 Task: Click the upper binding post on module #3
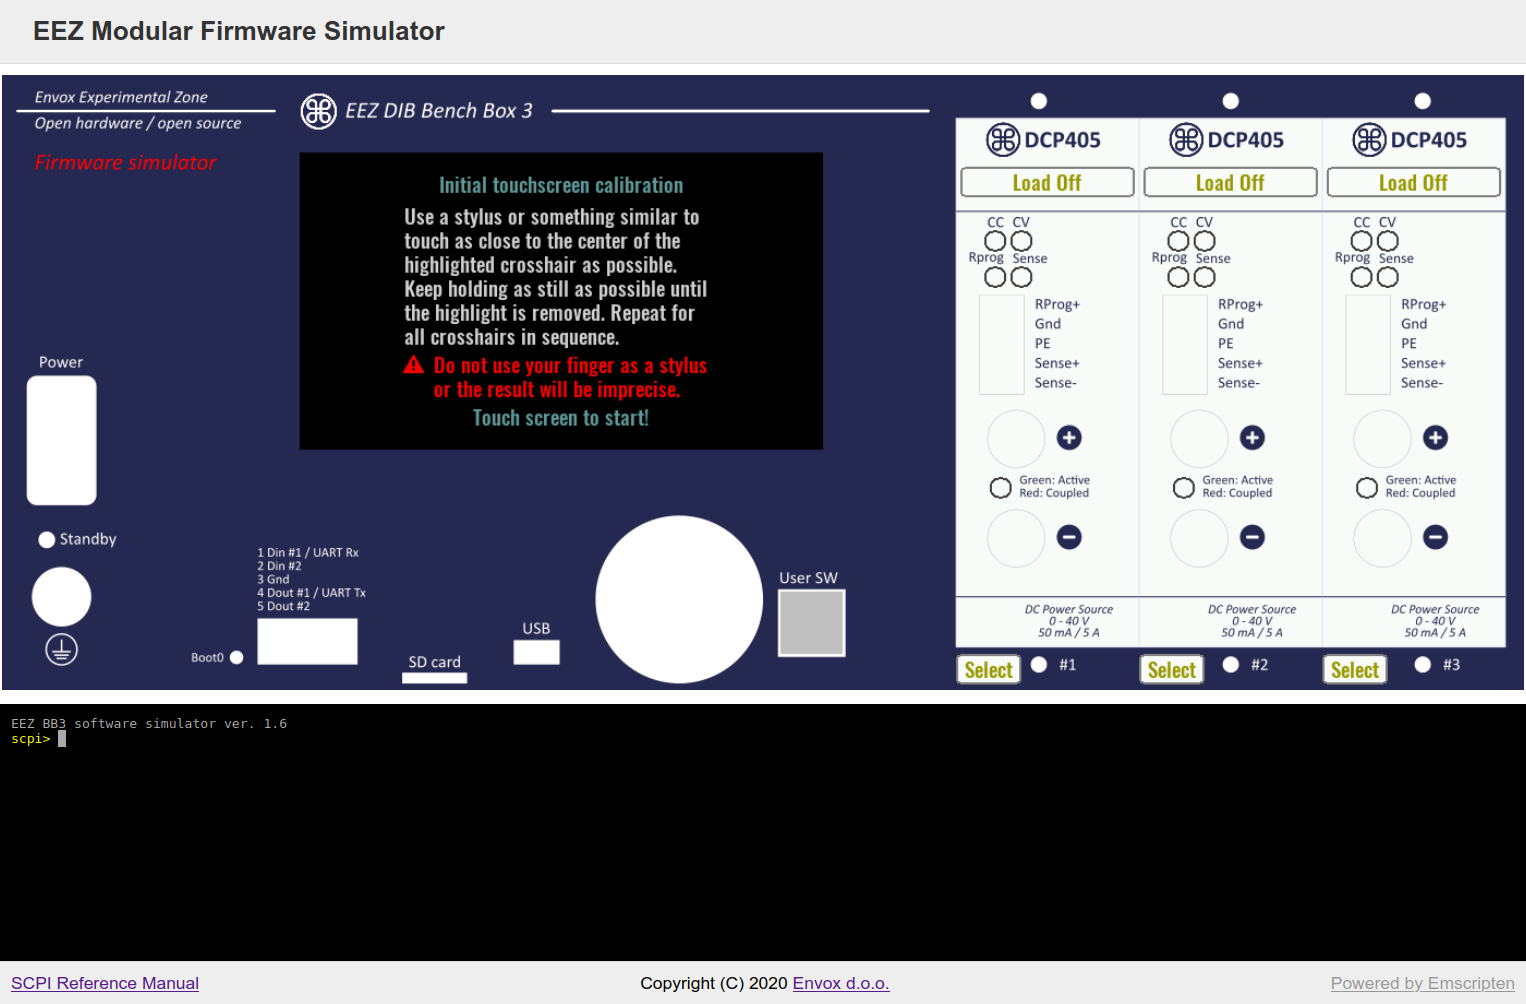point(1382,438)
